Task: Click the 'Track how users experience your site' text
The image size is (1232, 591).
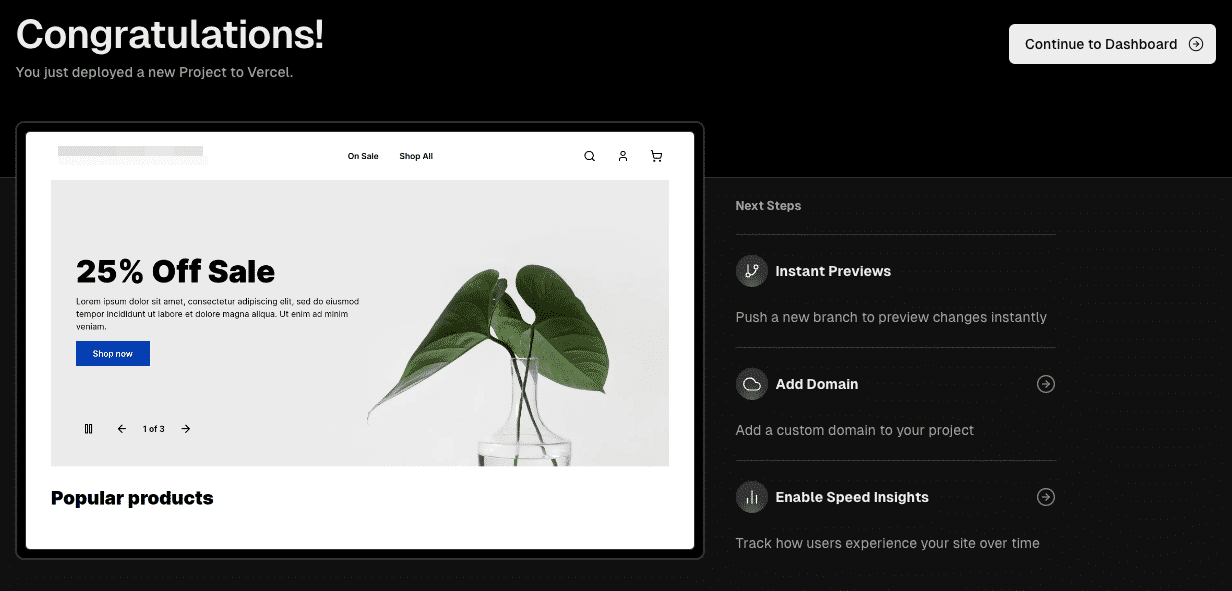Action: 887,543
